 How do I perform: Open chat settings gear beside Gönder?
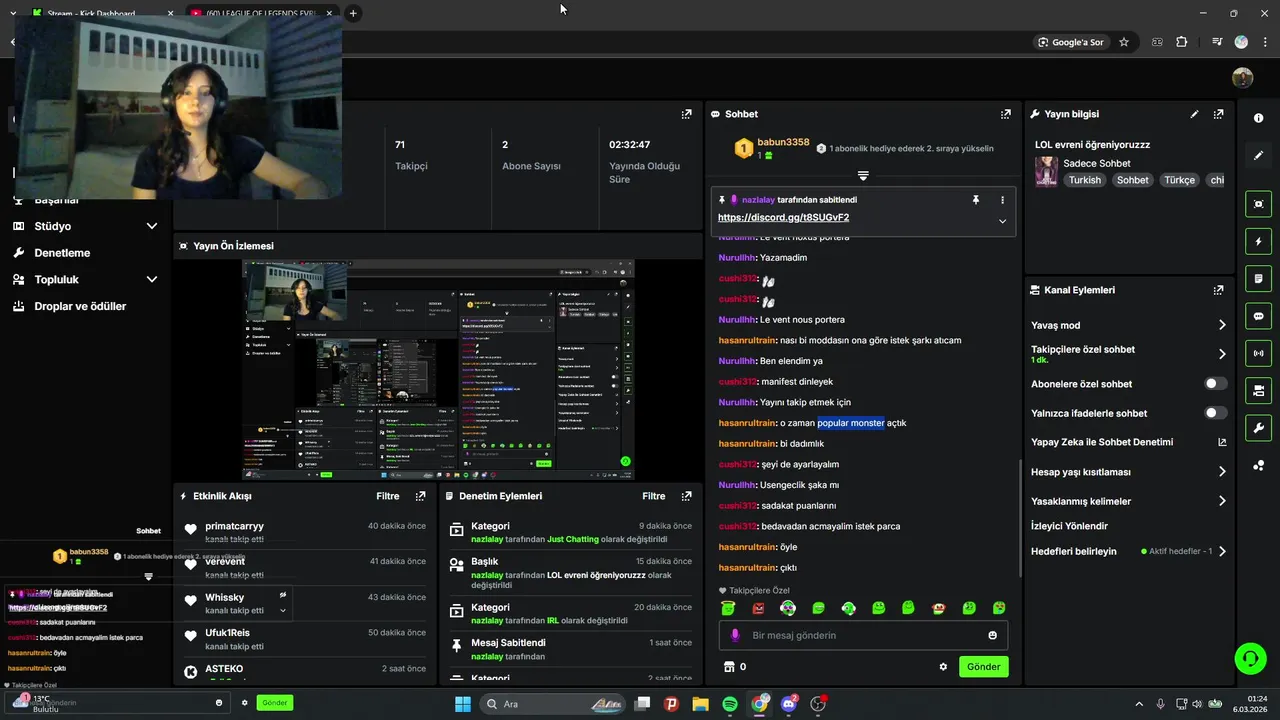click(942, 667)
